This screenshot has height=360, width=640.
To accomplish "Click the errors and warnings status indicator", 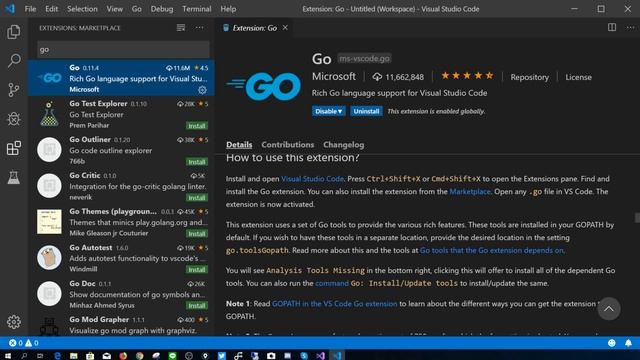I will point(24,343).
